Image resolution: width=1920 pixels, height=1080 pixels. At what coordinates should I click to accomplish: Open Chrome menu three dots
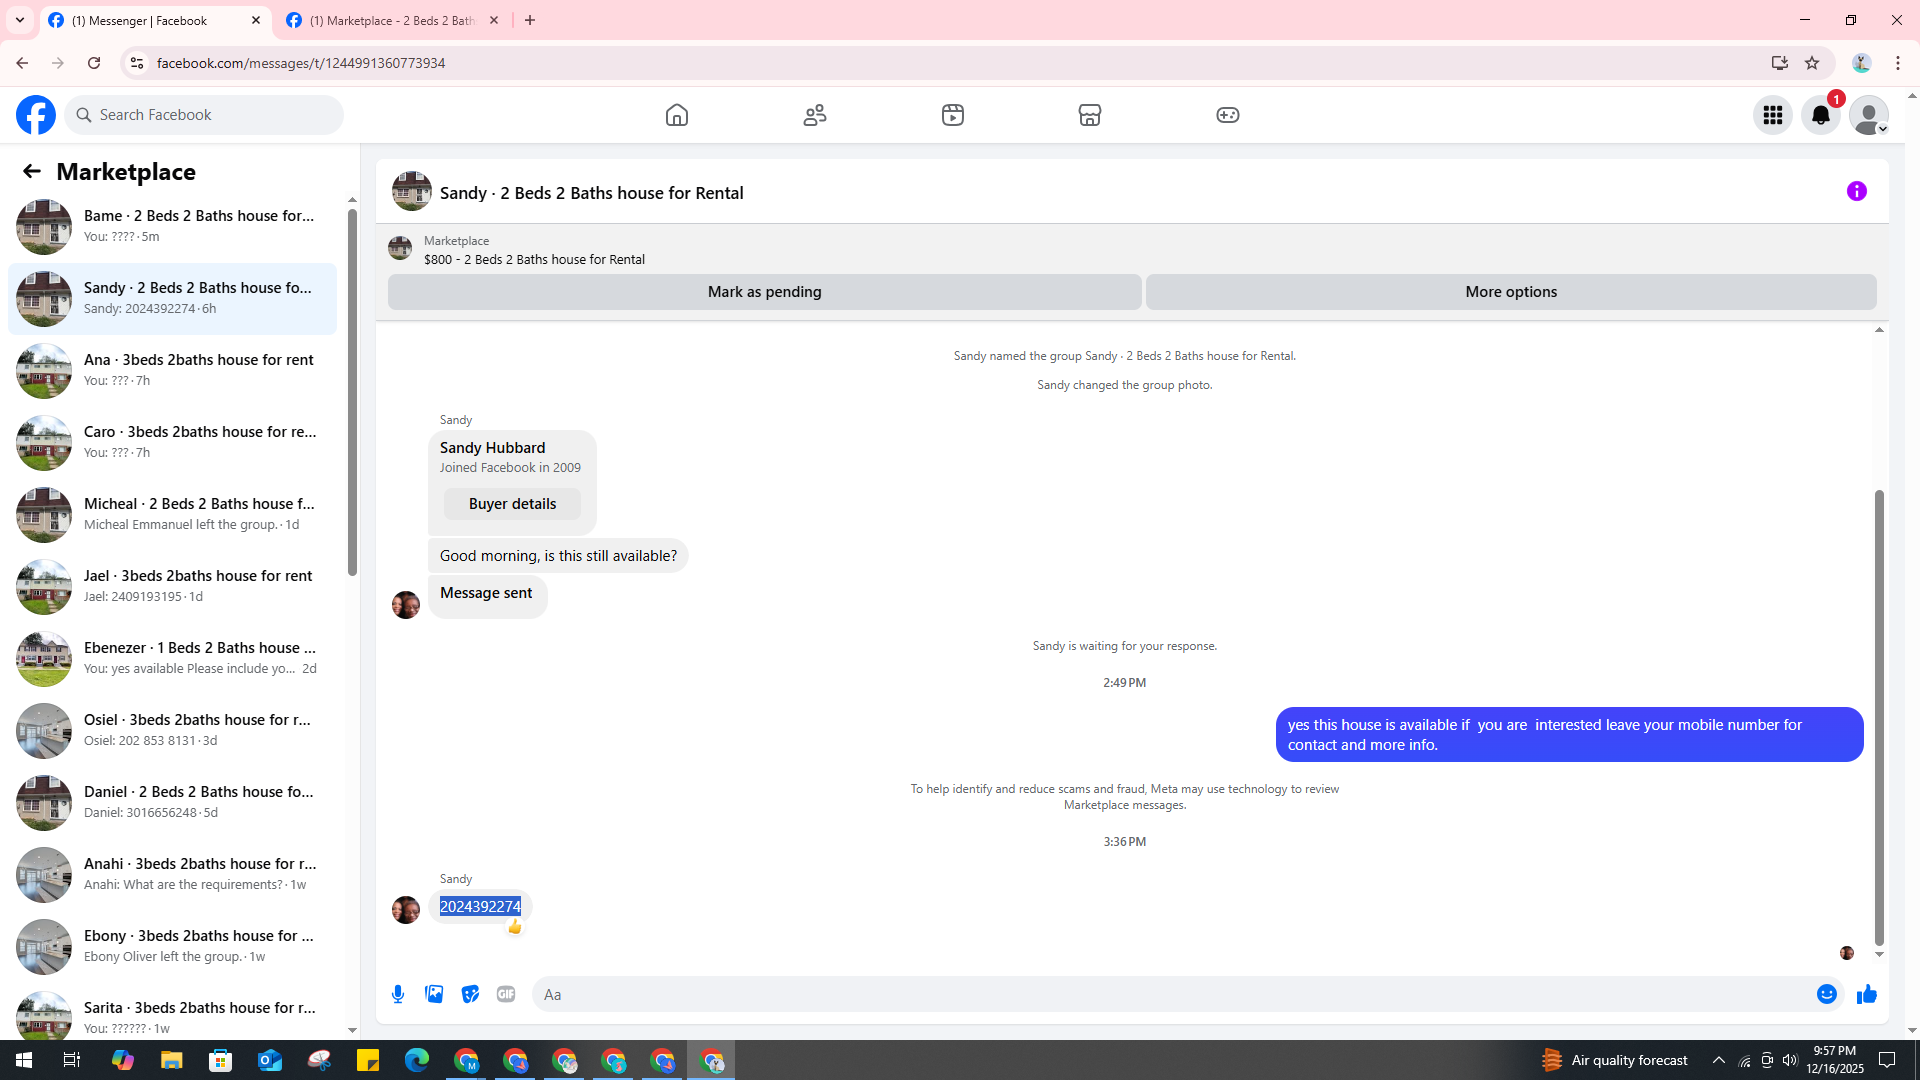click(x=1898, y=63)
